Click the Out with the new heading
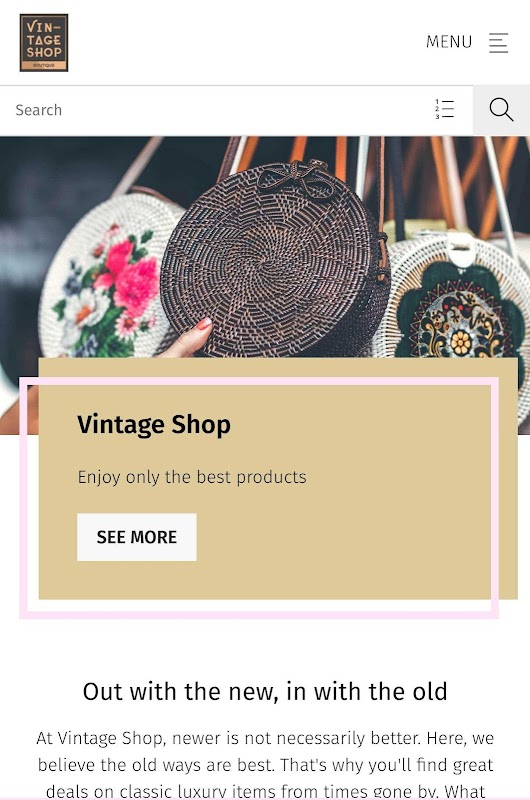 click(x=265, y=692)
